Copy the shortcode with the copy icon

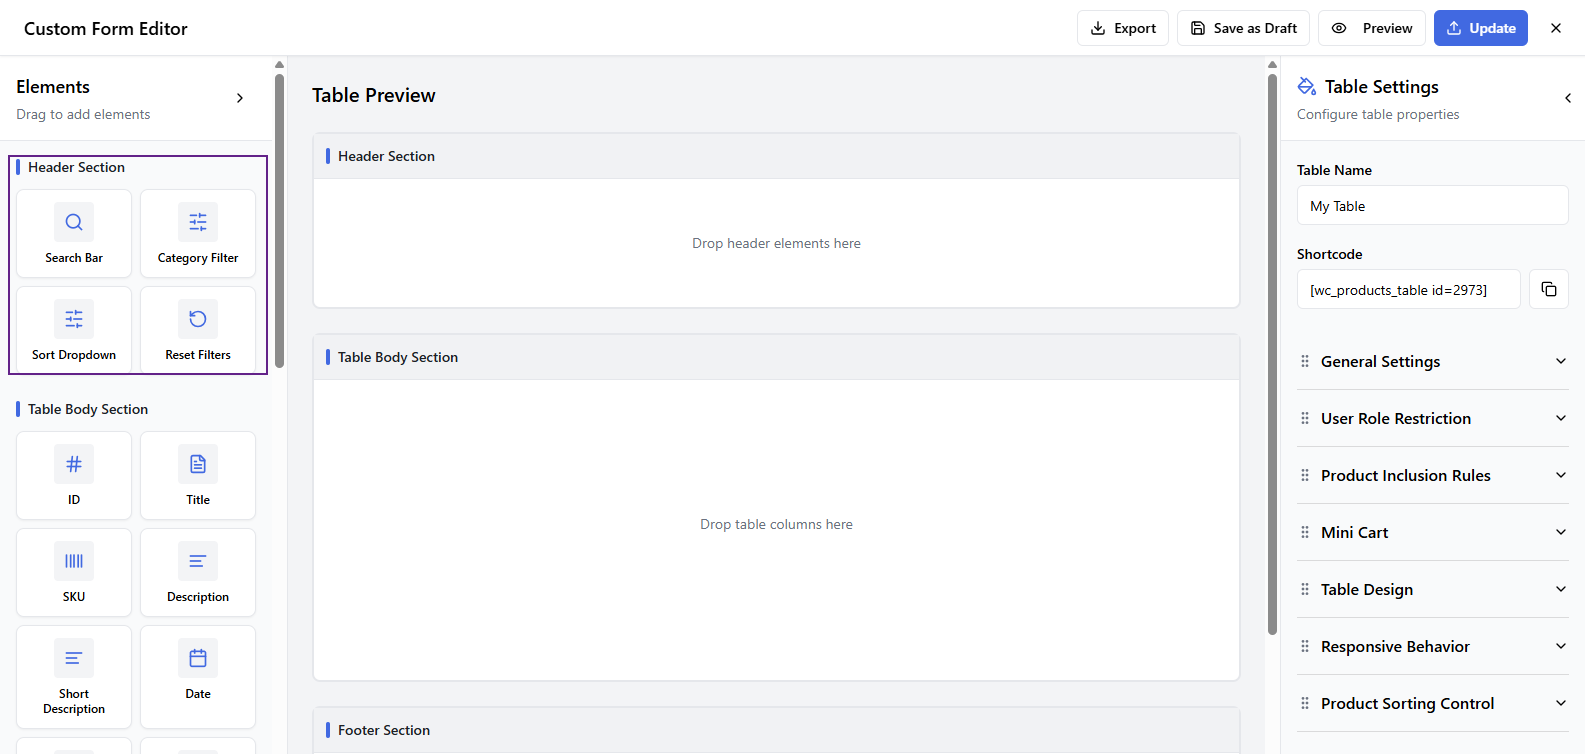(x=1548, y=289)
